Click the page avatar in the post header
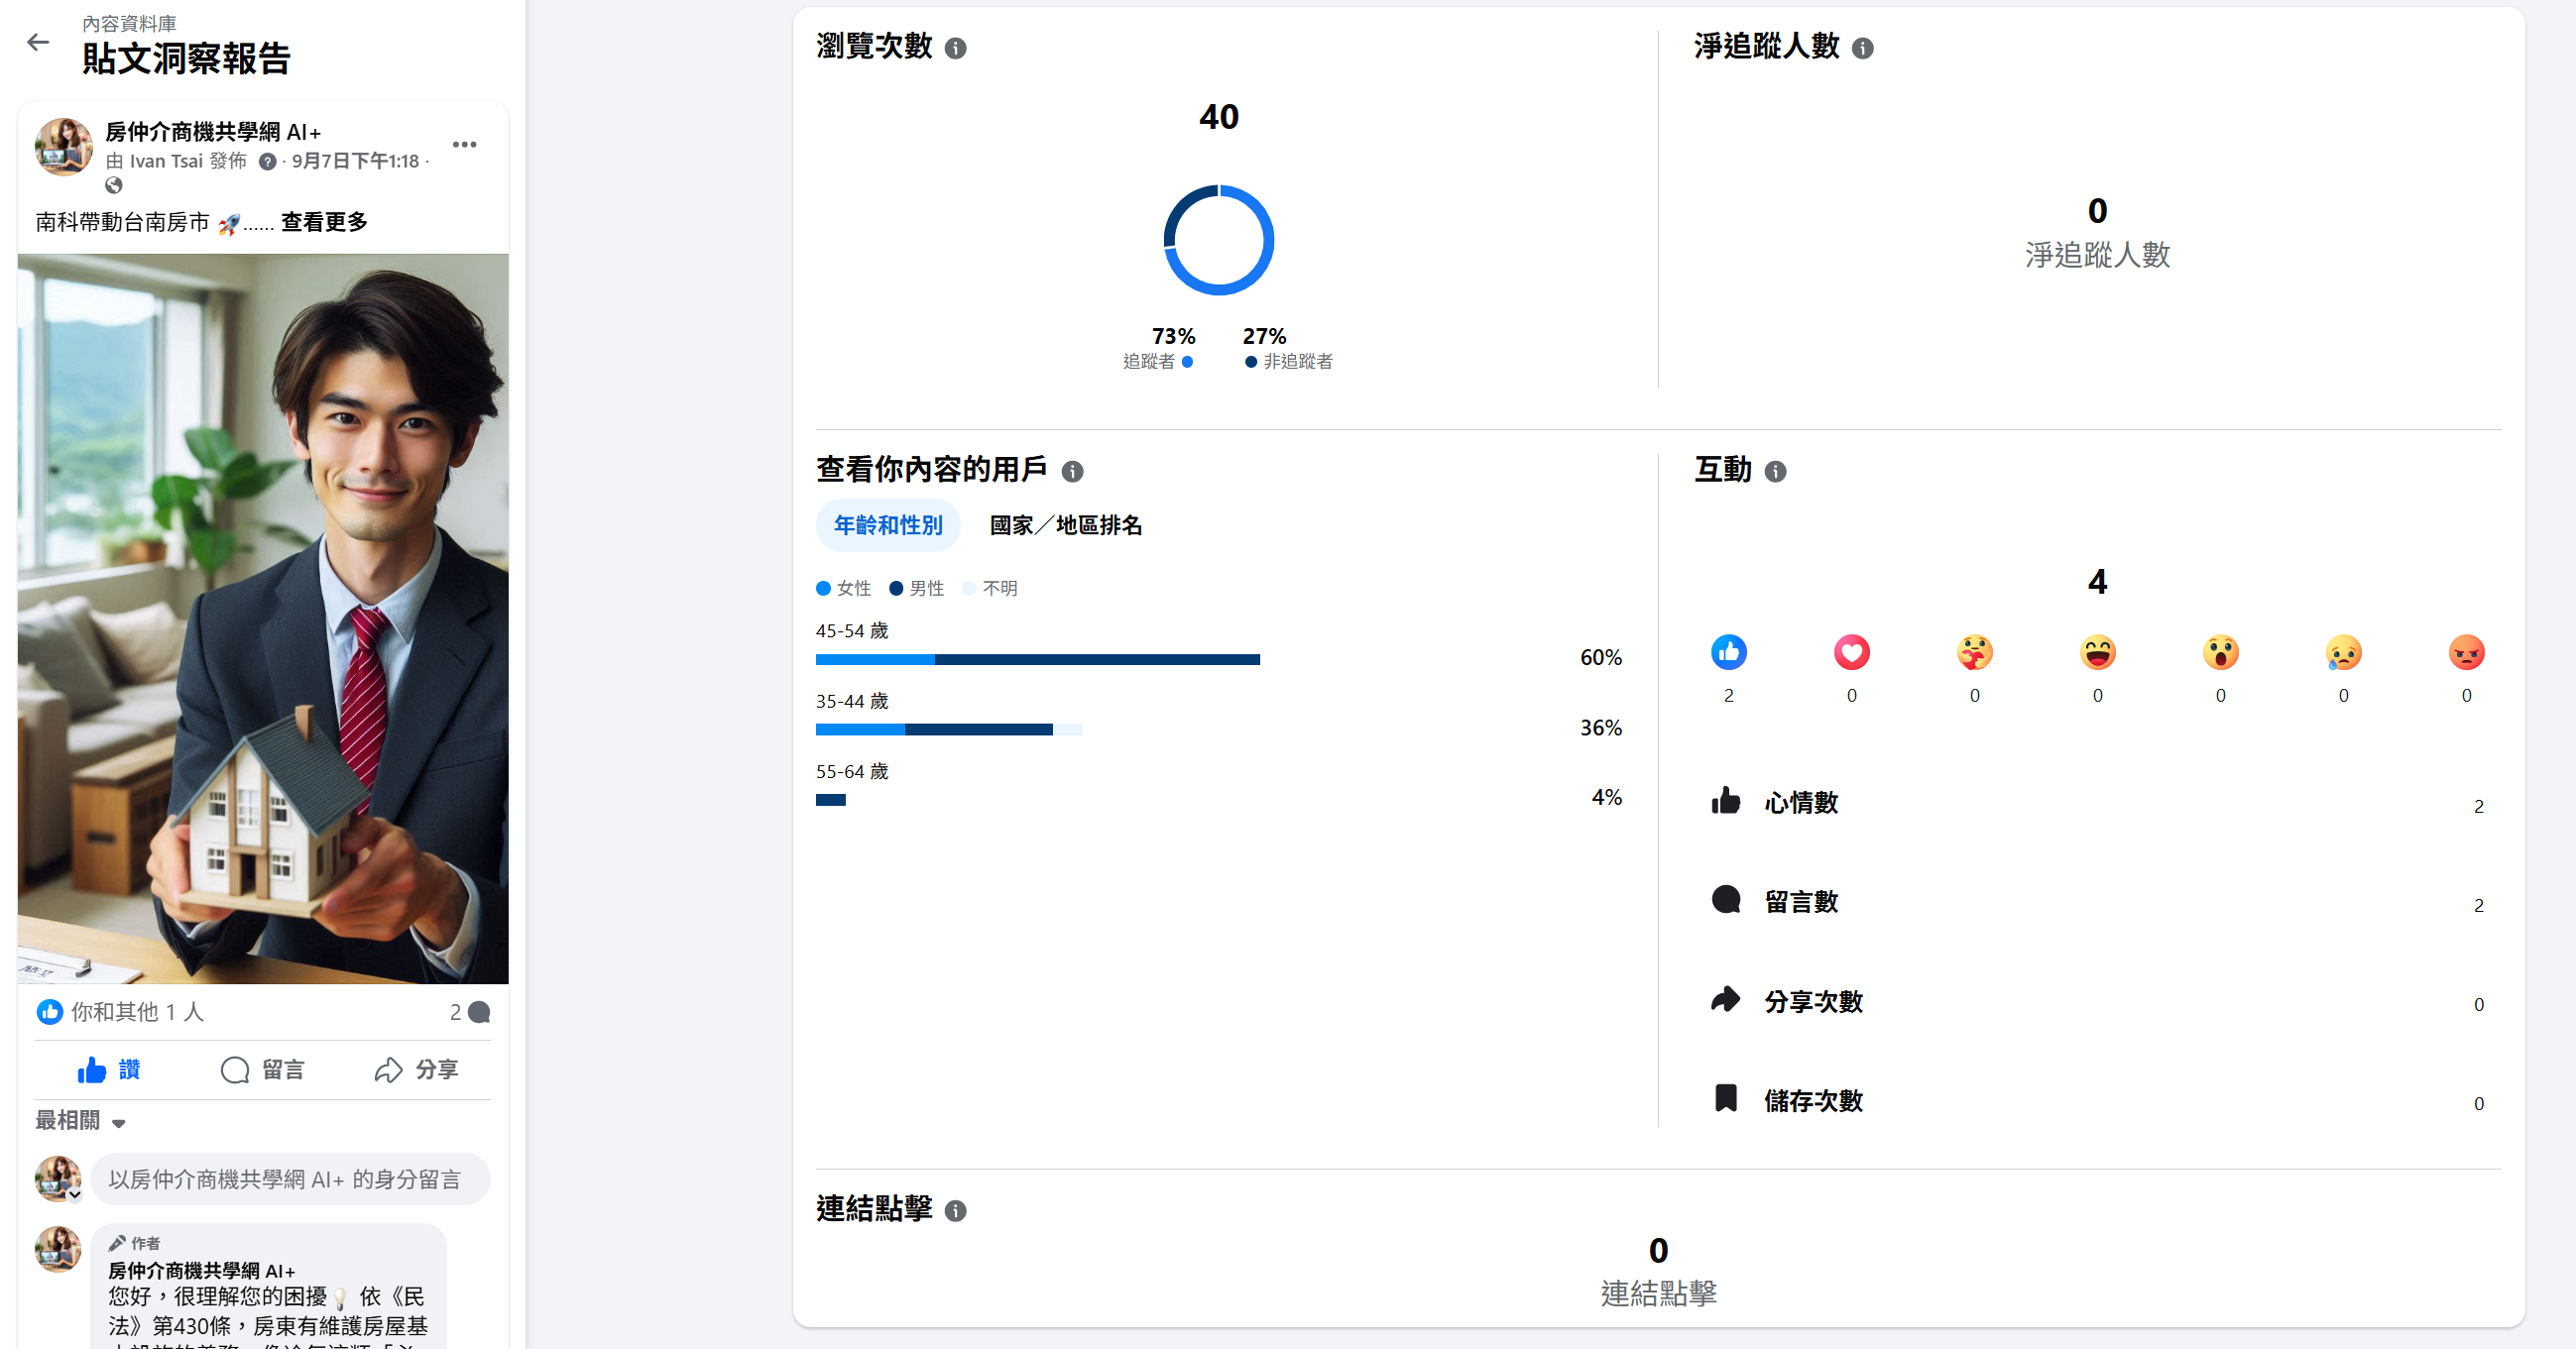Image resolution: width=2576 pixels, height=1349 pixels. [x=64, y=146]
